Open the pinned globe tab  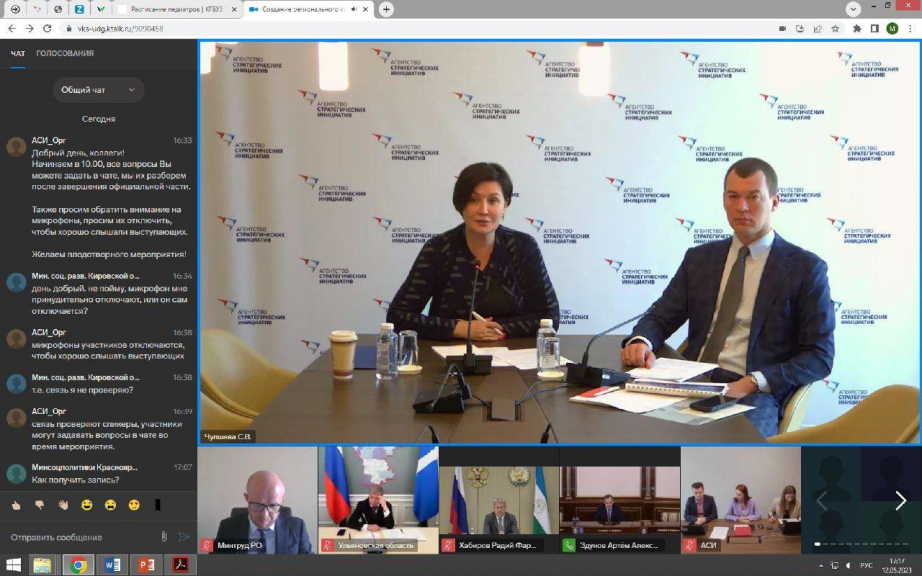click(x=58, y=9)
